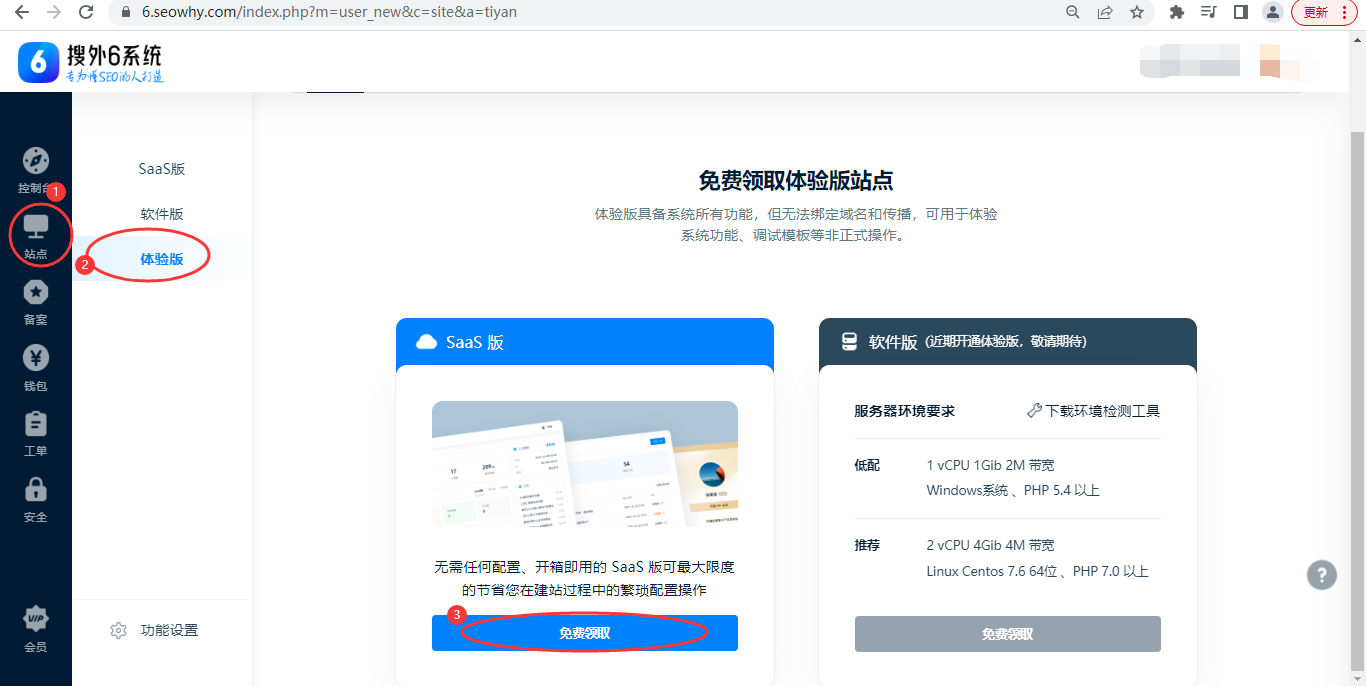Click the 搜外6系统 logo
This screenshot has height=686, width=1366.
[90, 62]
